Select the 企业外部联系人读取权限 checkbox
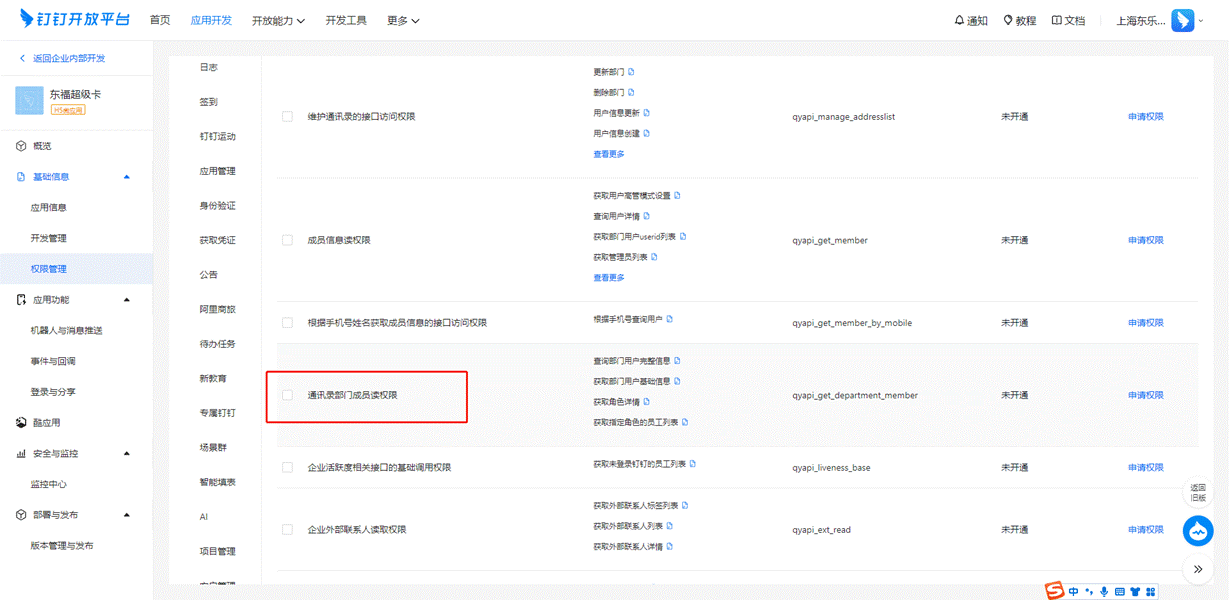 click(288, 530)
